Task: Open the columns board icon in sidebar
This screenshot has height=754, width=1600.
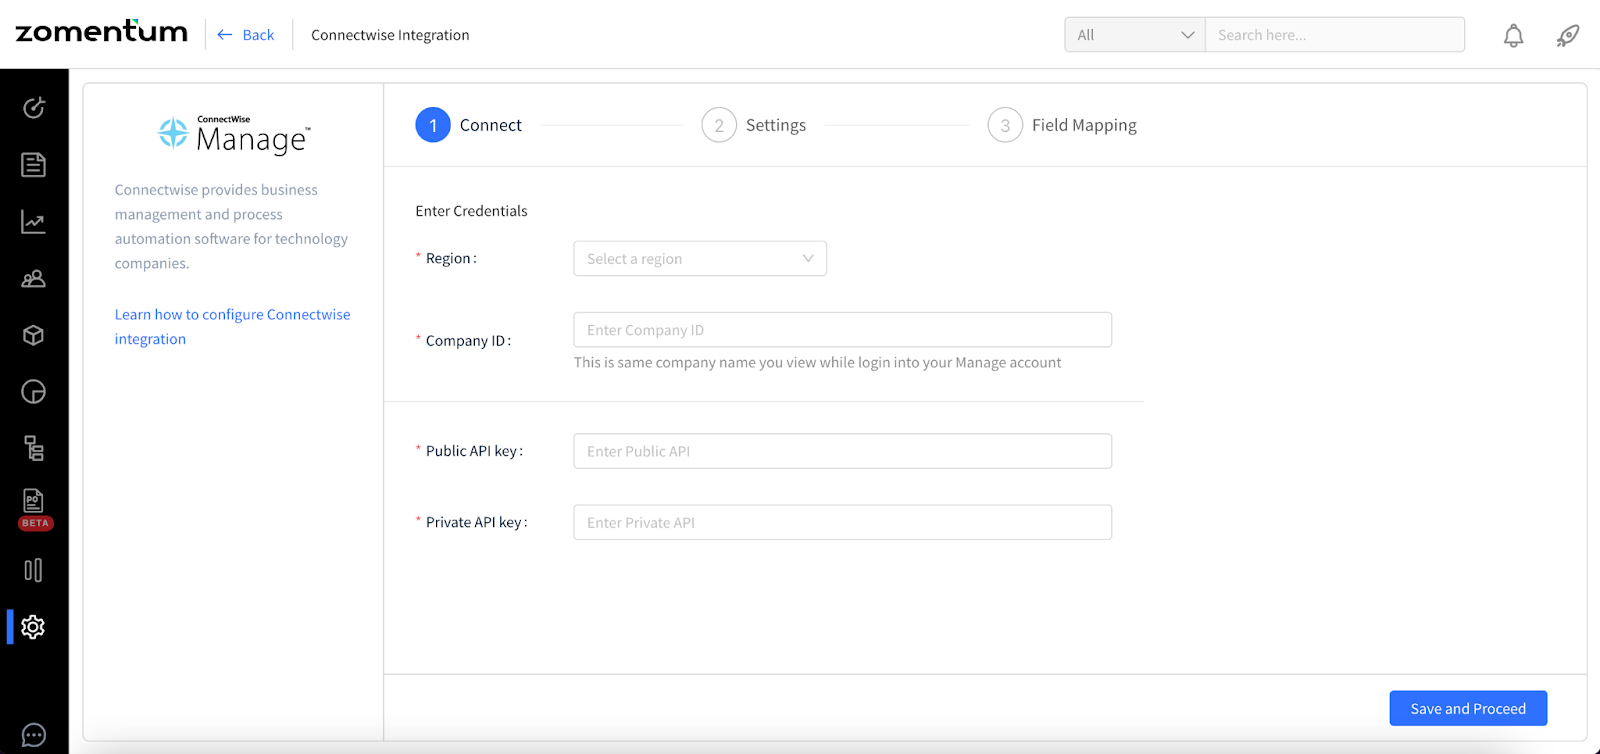Action: [x=34, y=570]
